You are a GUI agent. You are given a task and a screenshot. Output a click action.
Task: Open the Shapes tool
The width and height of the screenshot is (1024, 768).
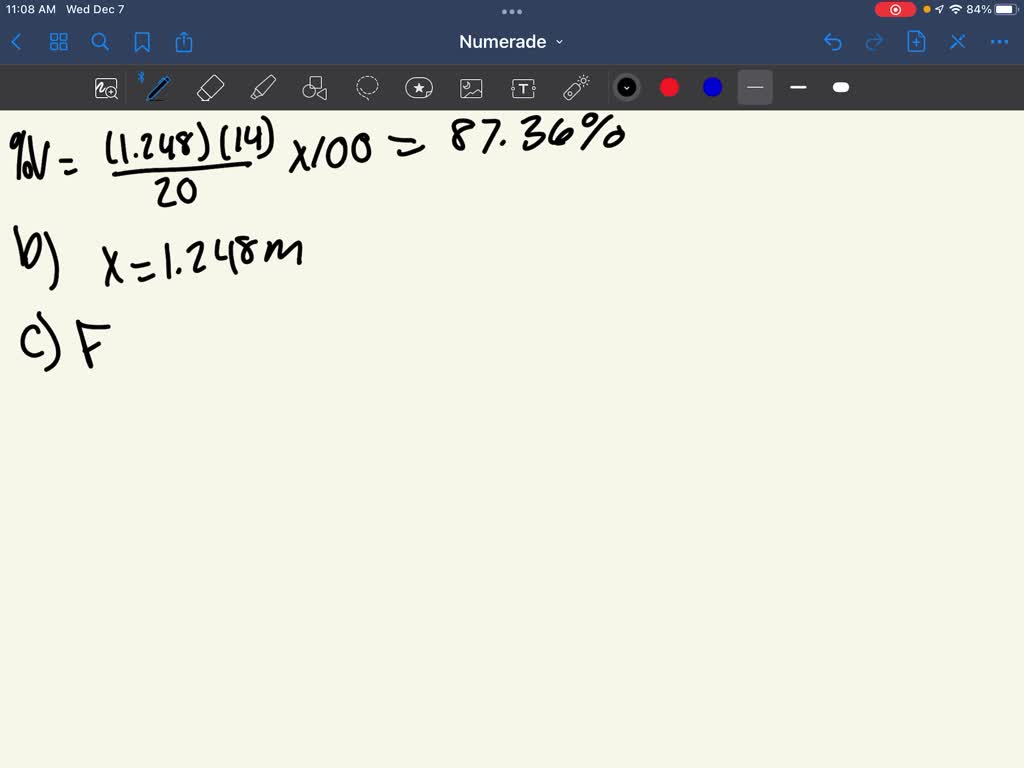pos(315,88)
